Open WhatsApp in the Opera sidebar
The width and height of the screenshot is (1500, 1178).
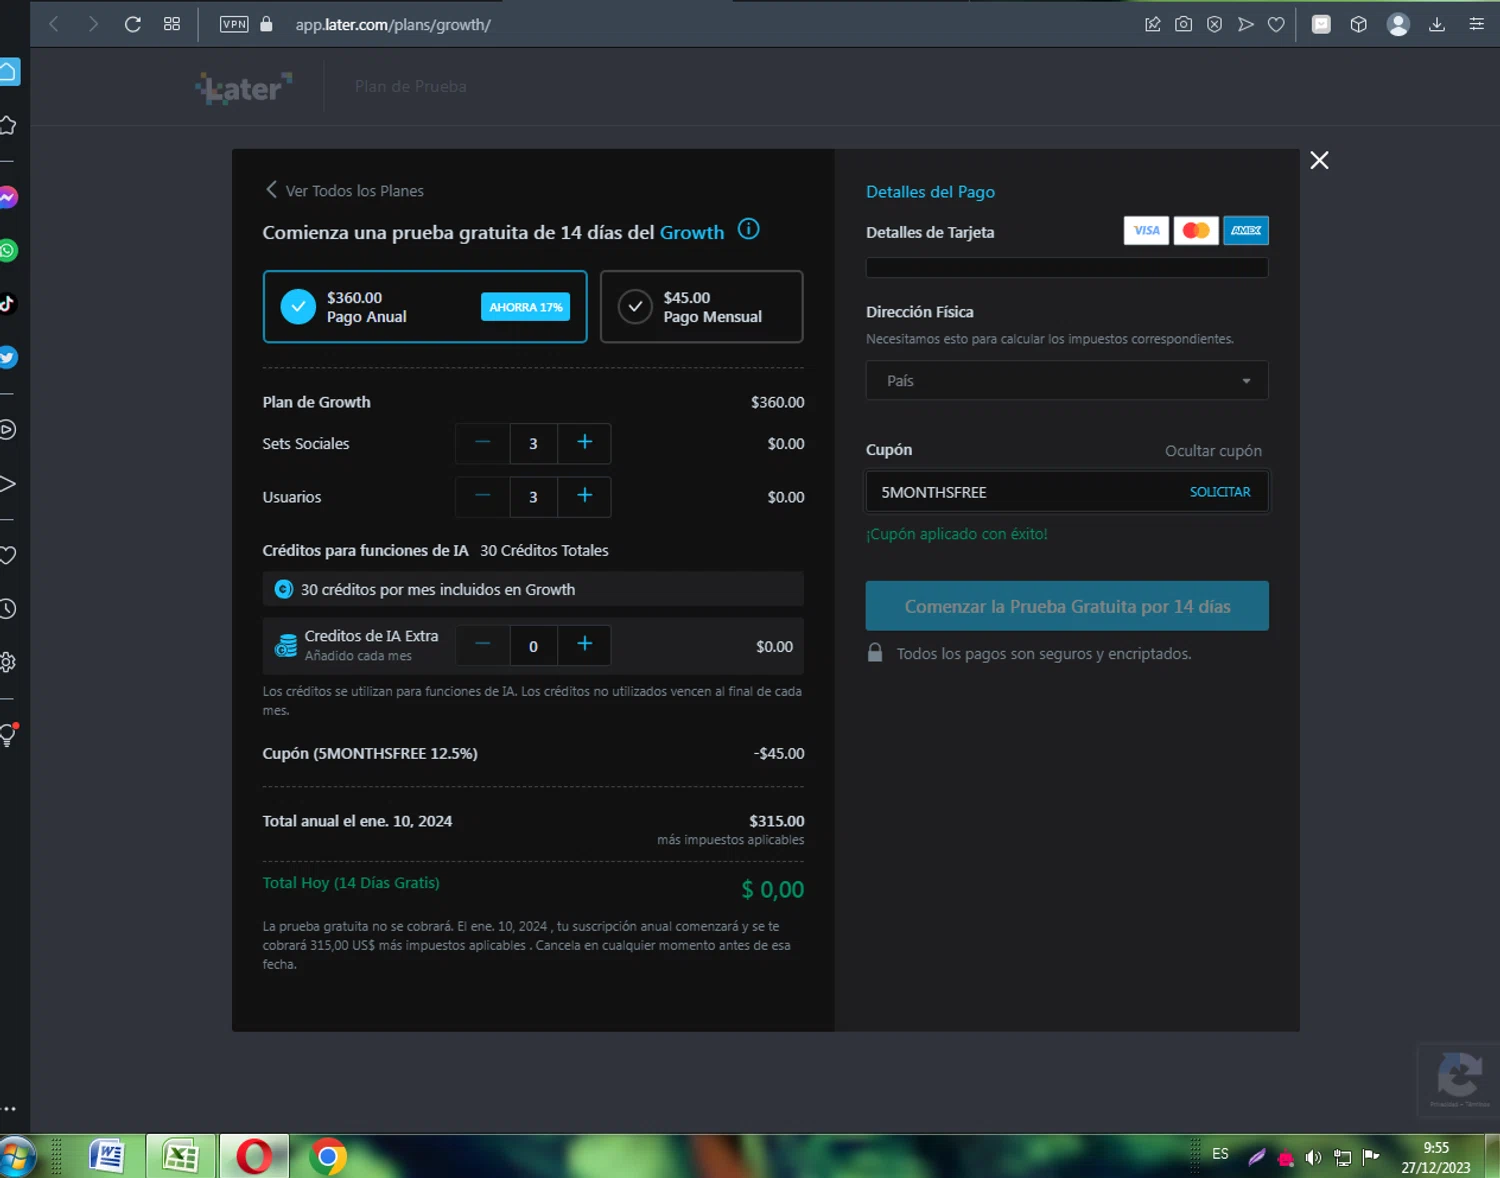point(8,251)
